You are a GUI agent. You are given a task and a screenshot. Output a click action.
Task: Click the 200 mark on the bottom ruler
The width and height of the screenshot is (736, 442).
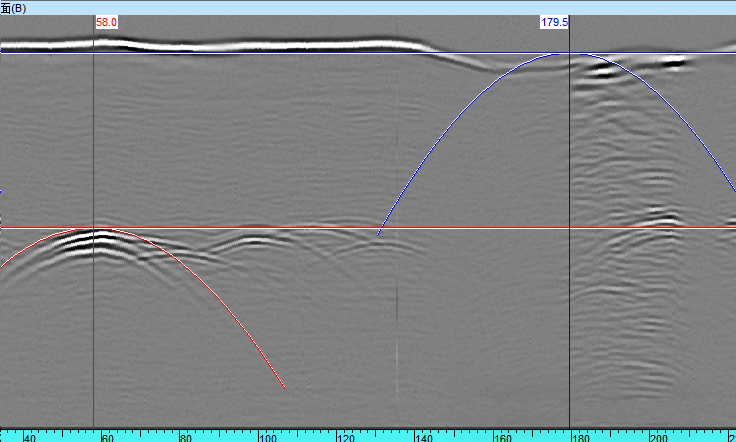(x=659, y=437)
